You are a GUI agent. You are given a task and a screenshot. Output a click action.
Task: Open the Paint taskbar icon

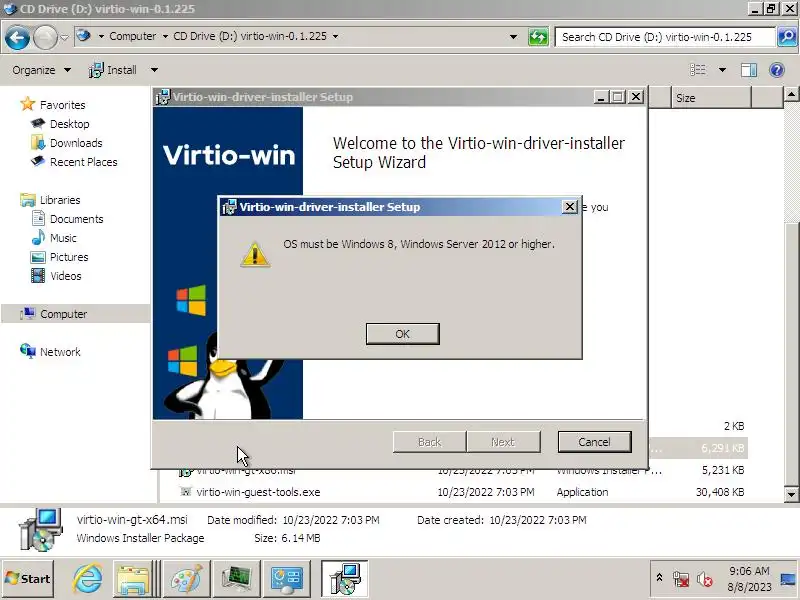(x=186, y=579)
